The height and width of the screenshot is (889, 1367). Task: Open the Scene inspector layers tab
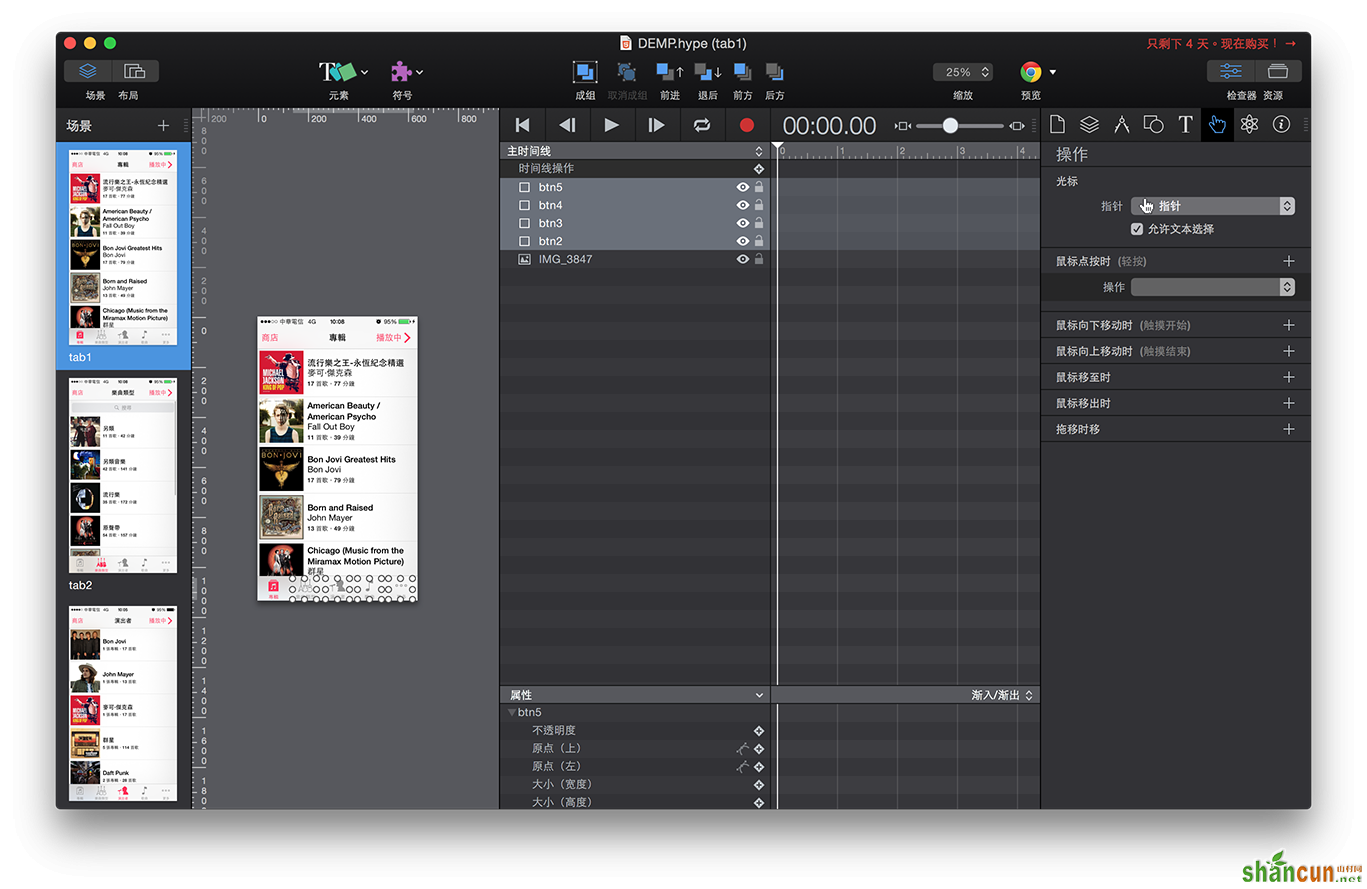pos(1089,124)
